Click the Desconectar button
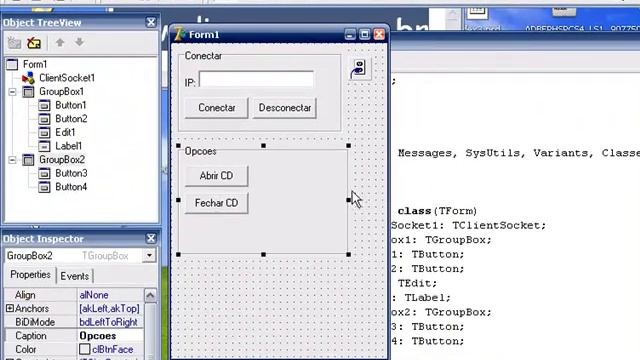The height and width of the screenshot is (360, 640). [x=284, y=108]
